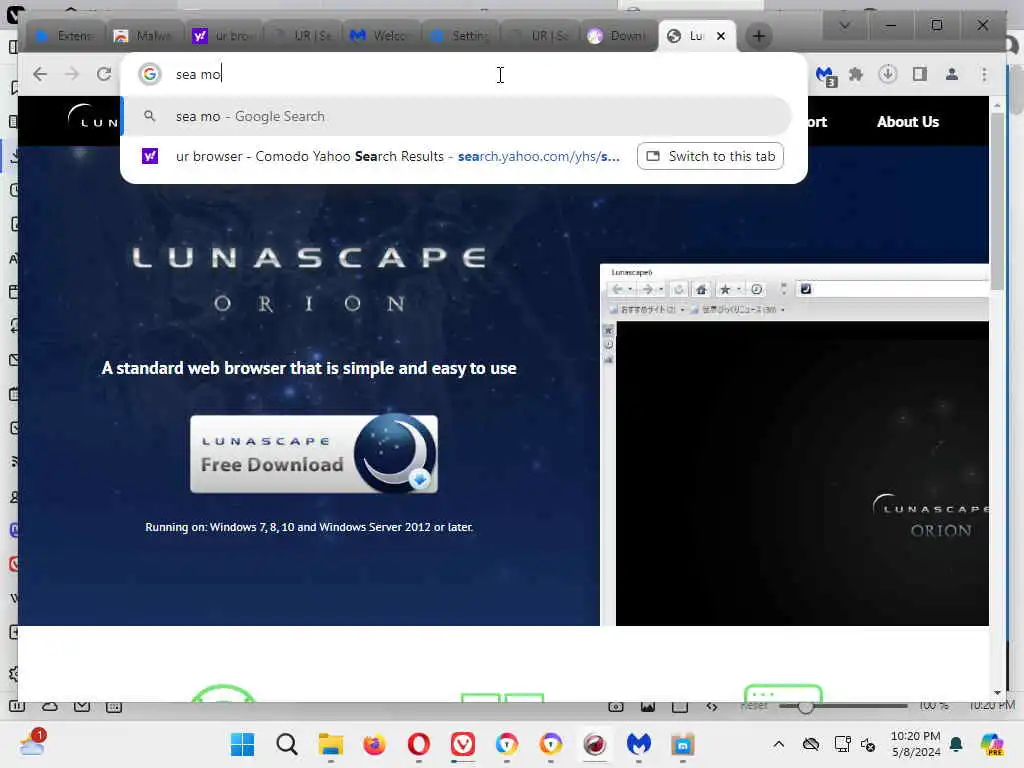The image size is (1024, 768).
Task: Click the address bar containing 'sea mo'
Action: point(464,74)
